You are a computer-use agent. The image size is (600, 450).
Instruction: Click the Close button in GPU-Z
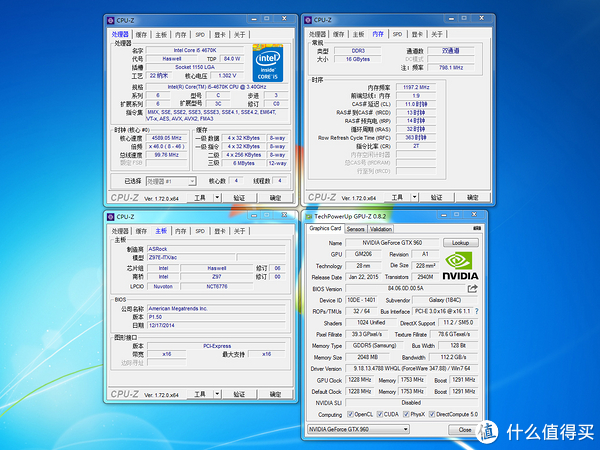coord(465,430)
